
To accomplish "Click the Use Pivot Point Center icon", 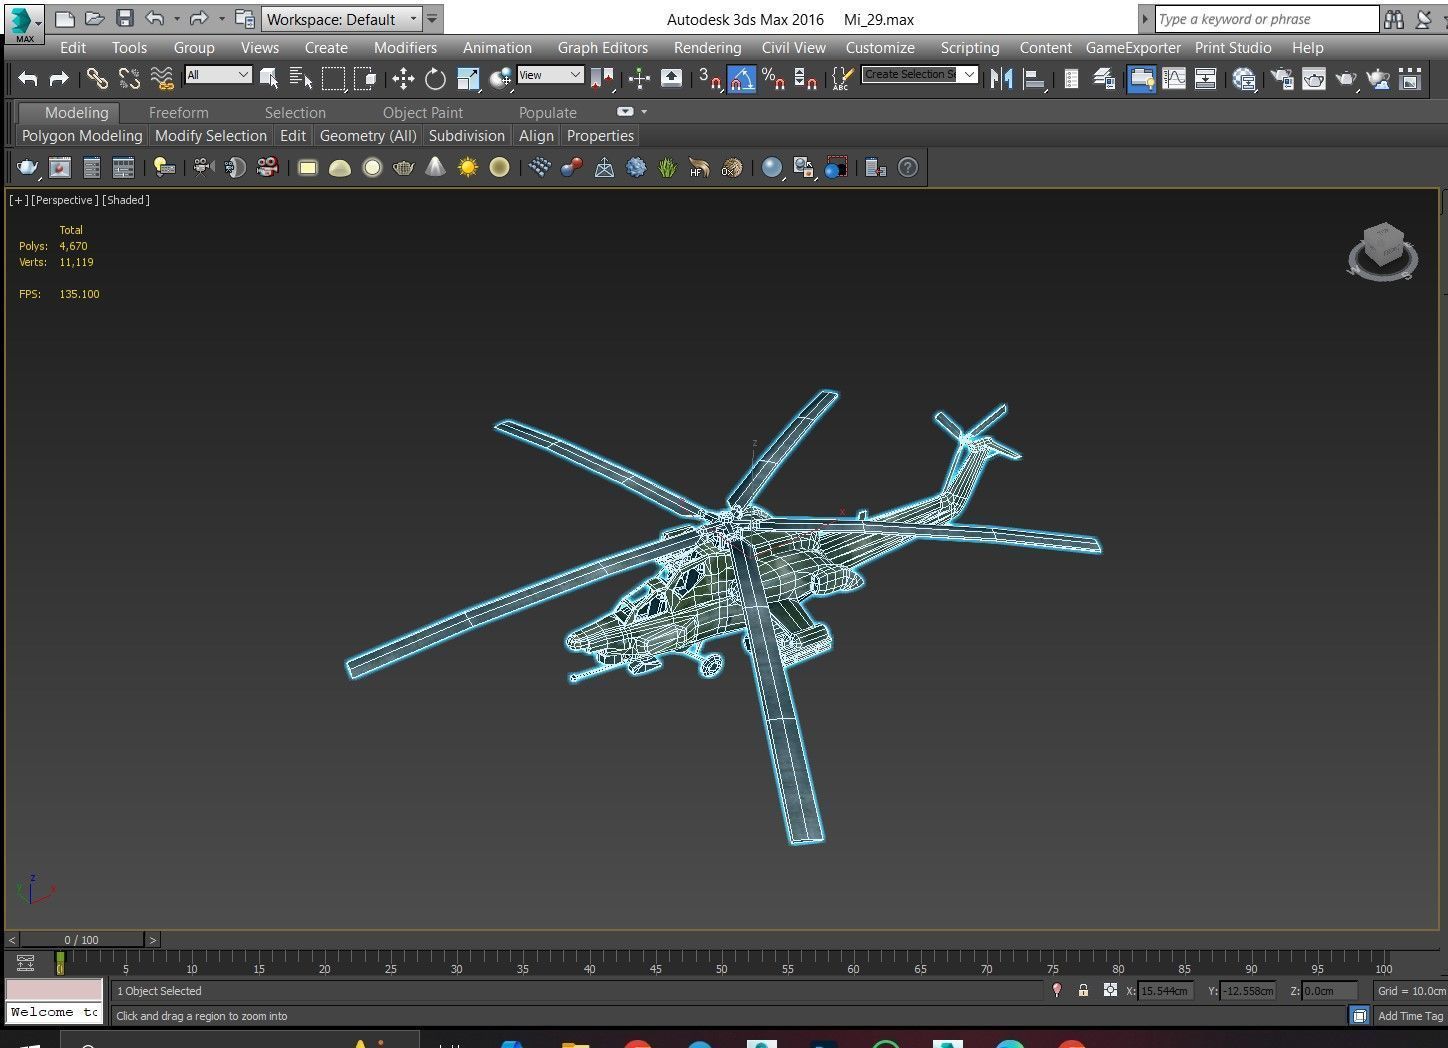I will (602, 78).
